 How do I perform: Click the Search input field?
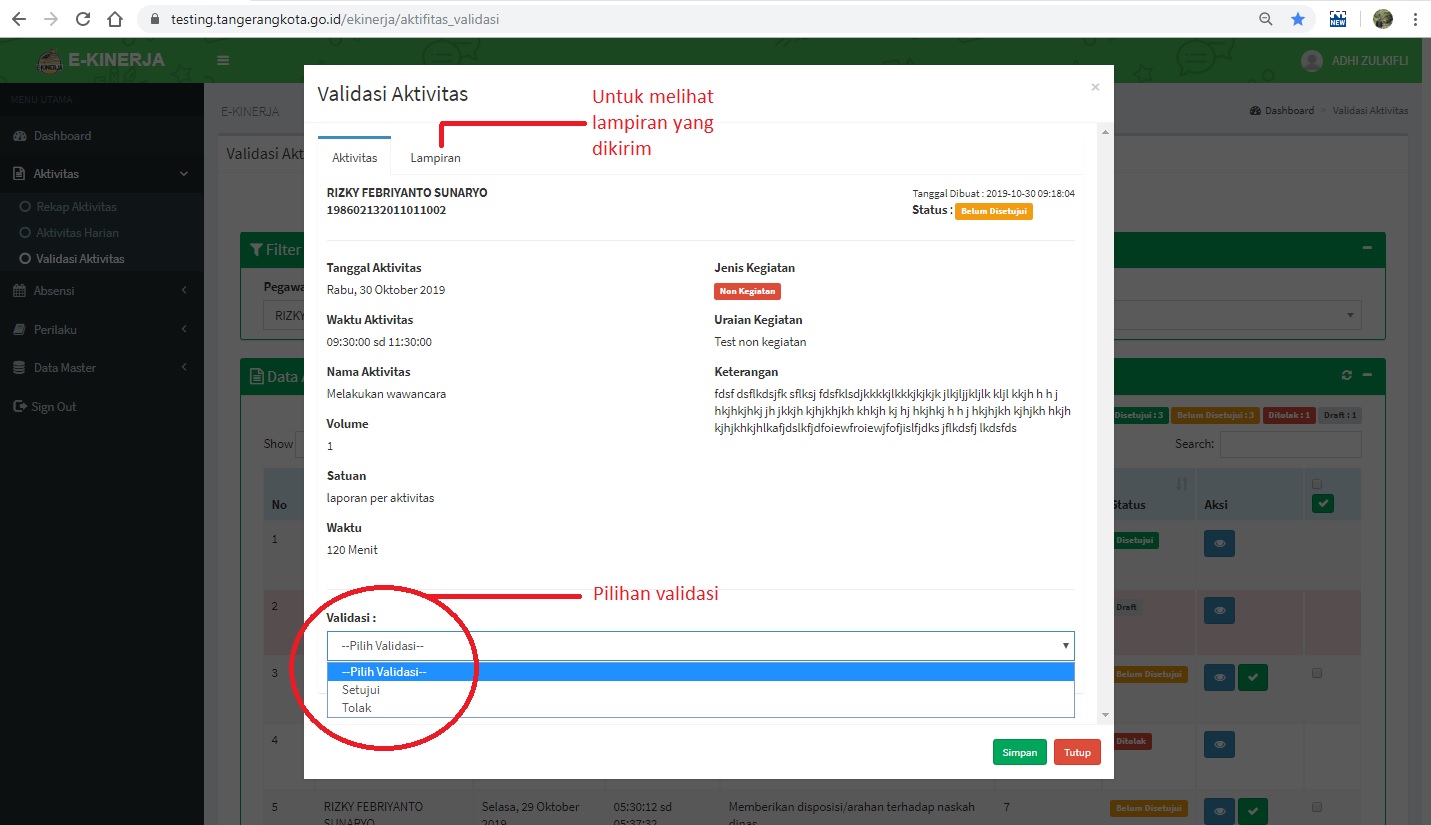1290,444
